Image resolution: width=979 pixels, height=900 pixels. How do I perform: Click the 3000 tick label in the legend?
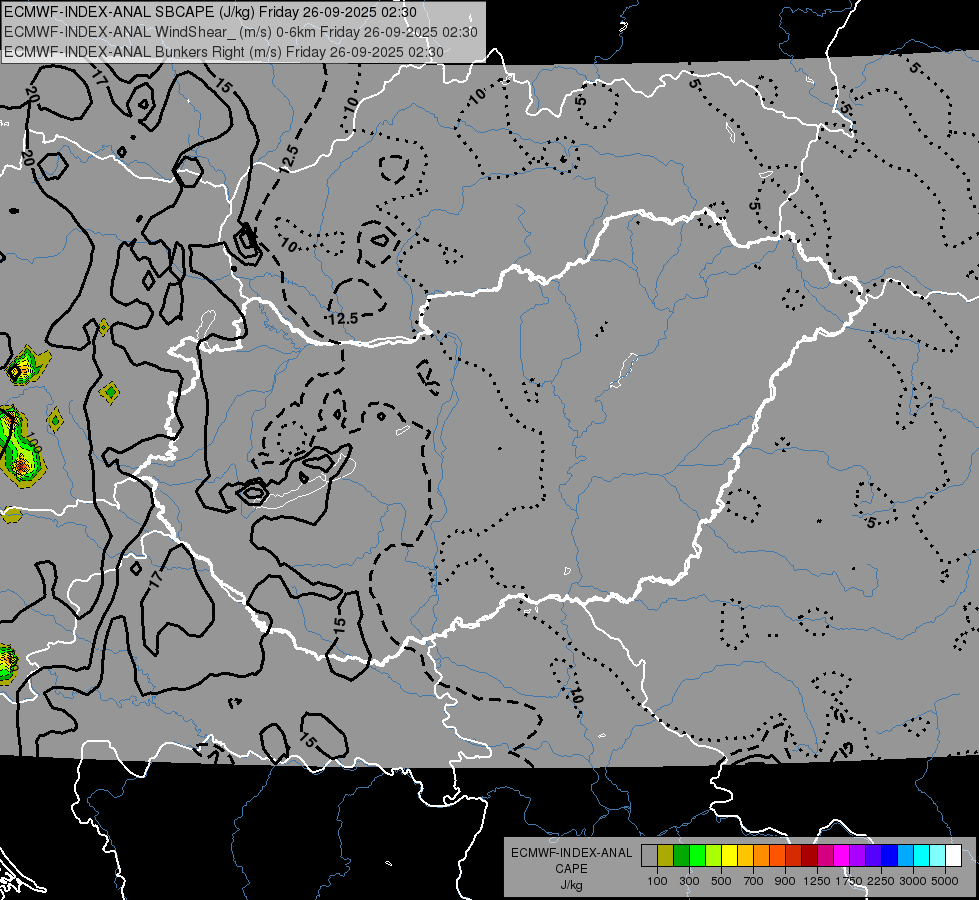(913, 881)
